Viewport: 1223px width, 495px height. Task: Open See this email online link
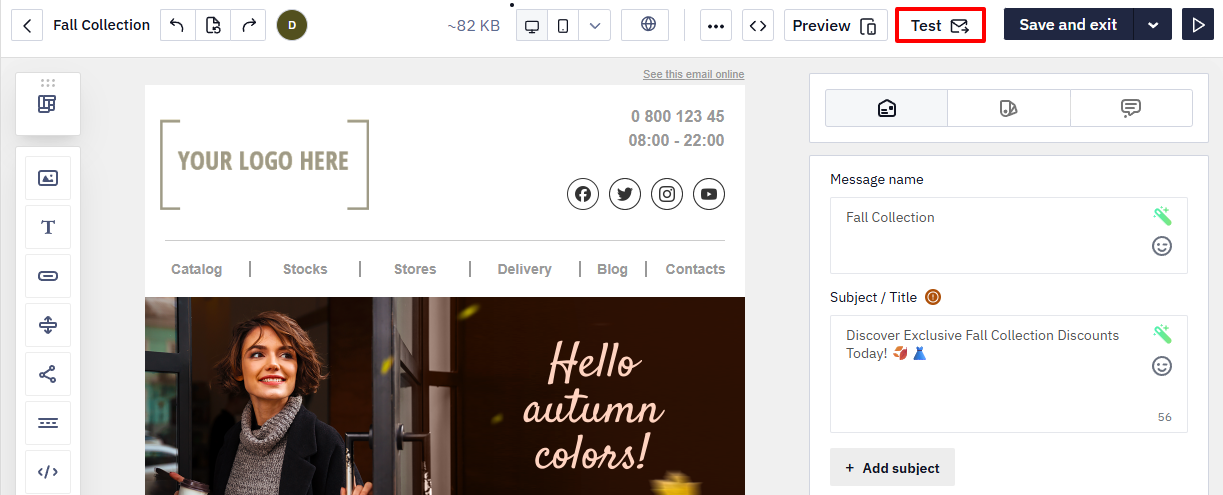pos(693,74)
